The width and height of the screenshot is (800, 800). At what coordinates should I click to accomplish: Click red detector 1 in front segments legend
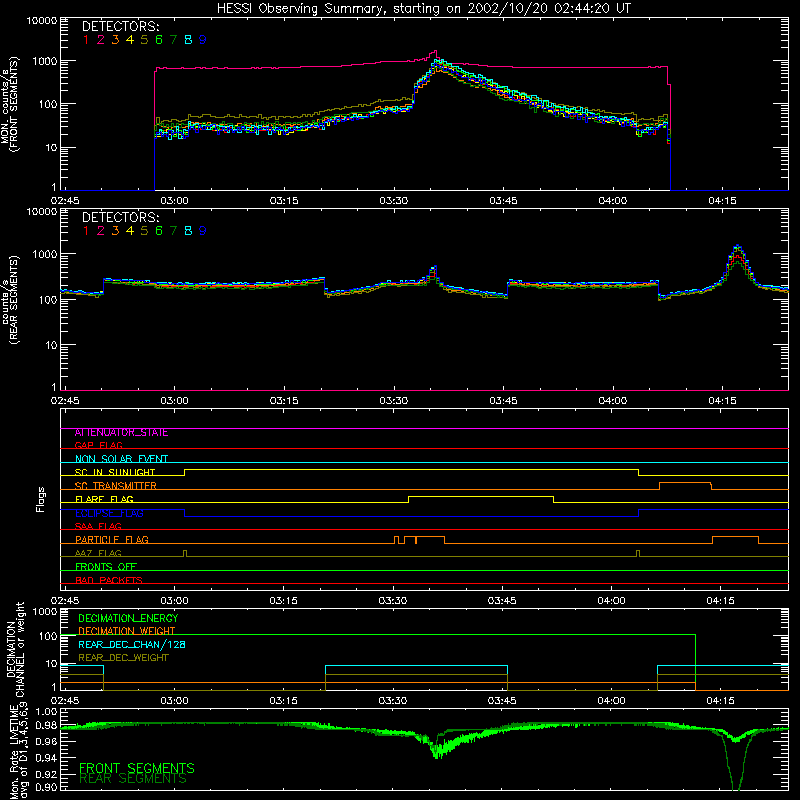point(86,39)
